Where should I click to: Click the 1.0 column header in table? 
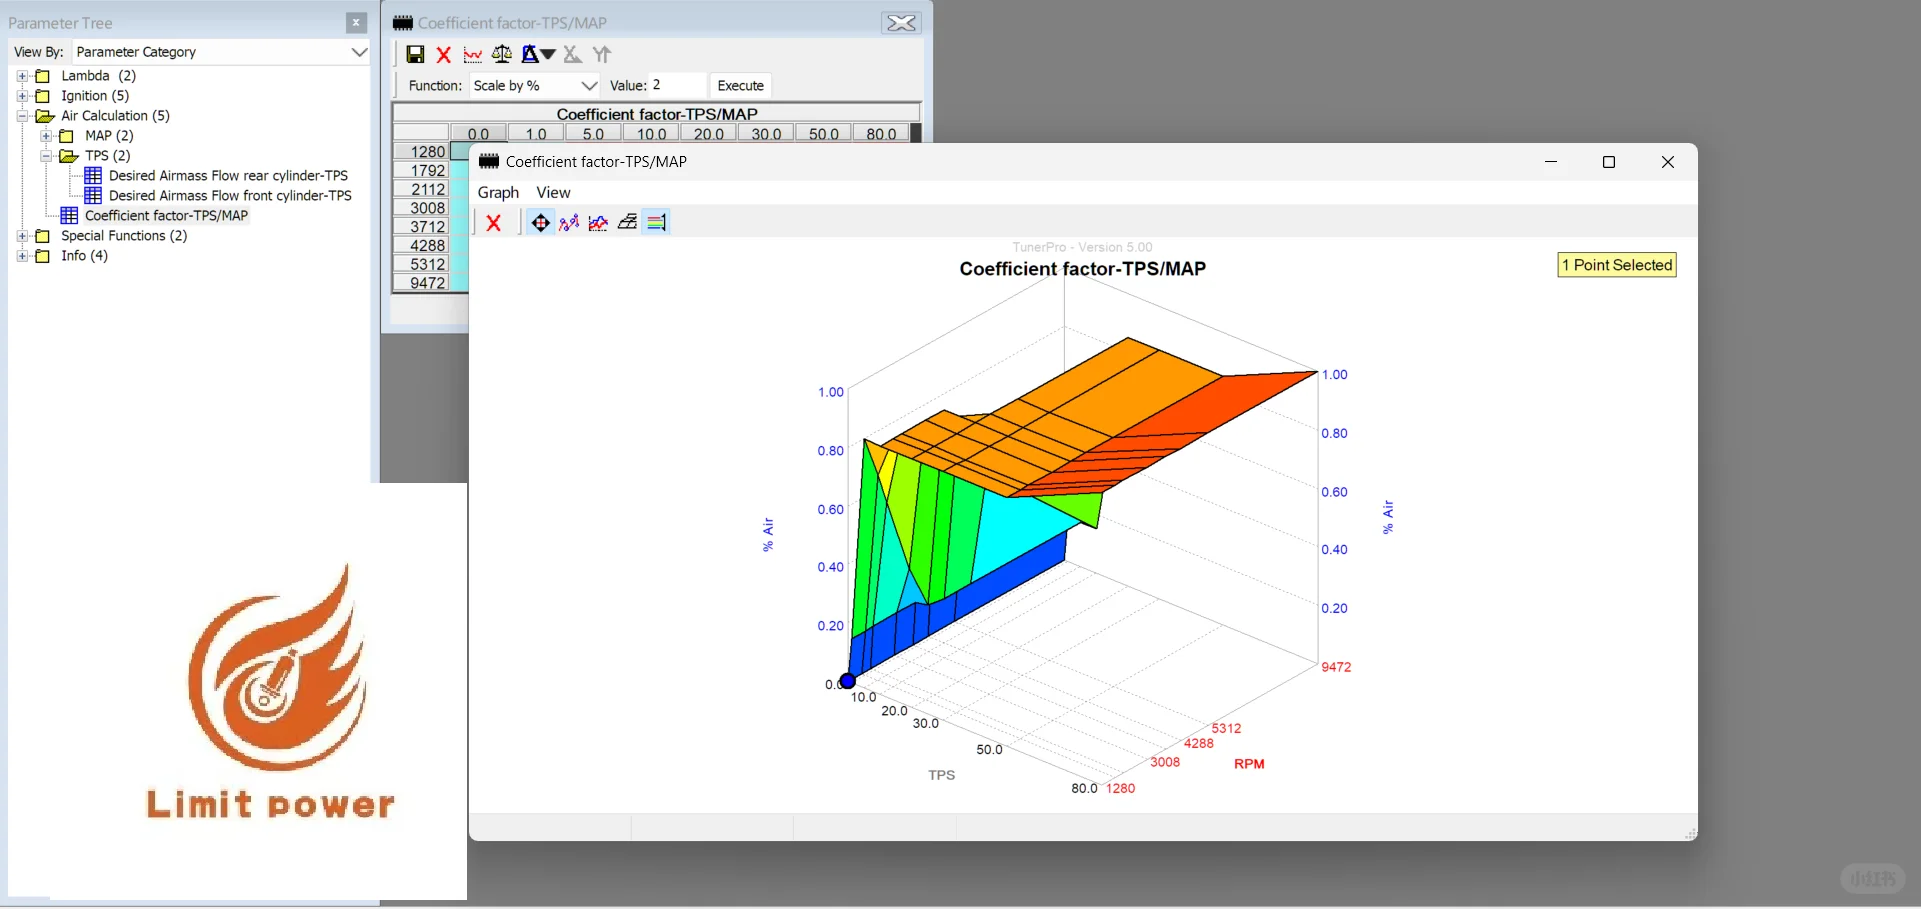click(536, 134)
